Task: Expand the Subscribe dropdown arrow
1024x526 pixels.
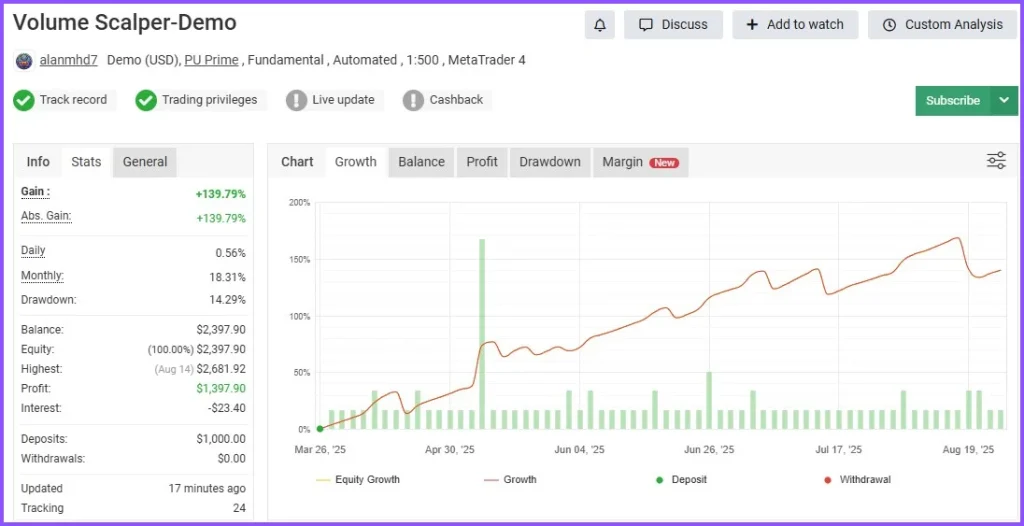Action: point(1004,101)
